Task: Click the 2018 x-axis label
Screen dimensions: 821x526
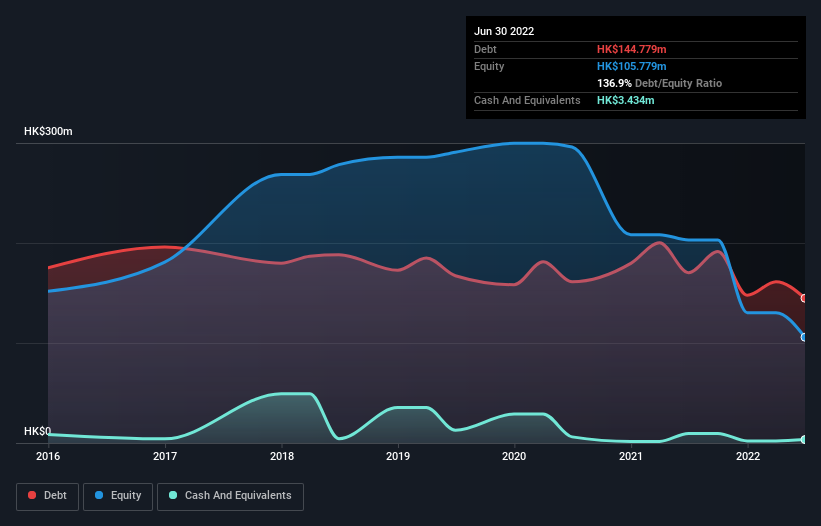Action: pos(282,456)
